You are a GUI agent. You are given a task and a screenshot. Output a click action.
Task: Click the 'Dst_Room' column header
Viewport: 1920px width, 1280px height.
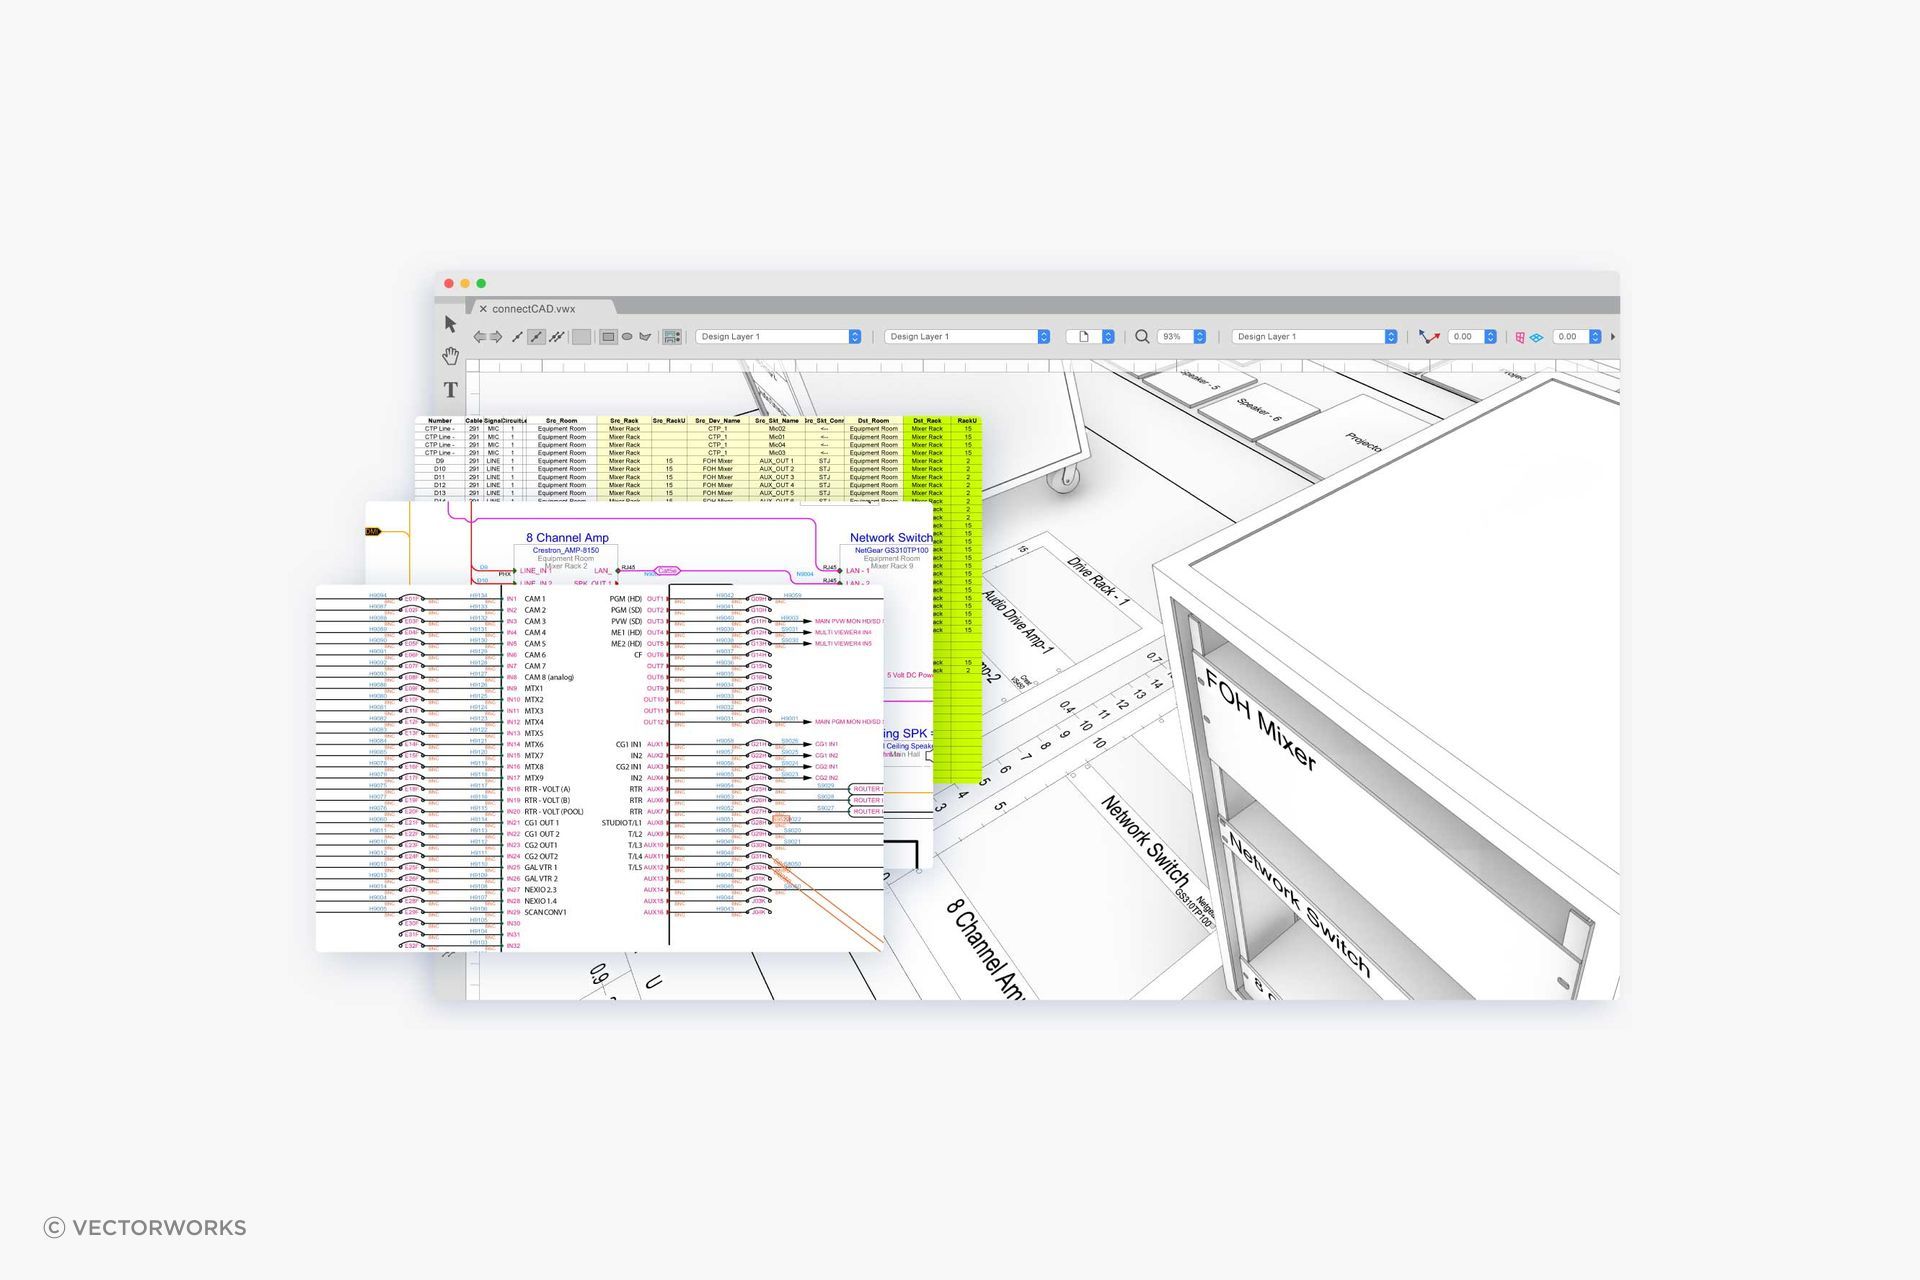click(x=873, y=421)
